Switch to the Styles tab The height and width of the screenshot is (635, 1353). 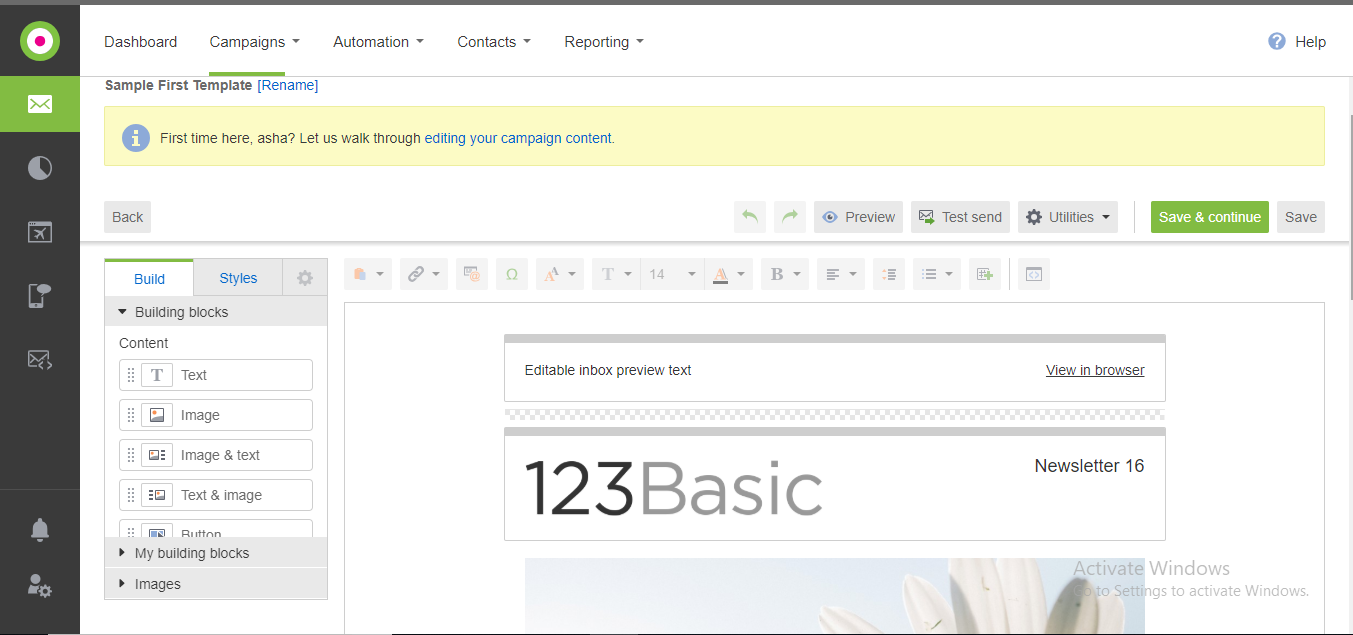238,278
